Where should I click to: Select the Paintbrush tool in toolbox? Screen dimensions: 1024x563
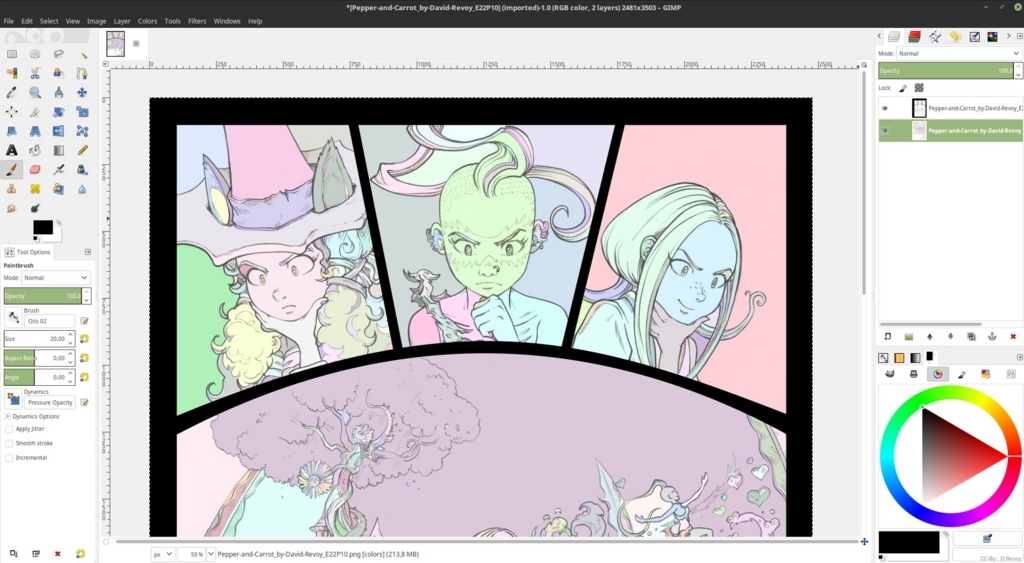(x=12, y=170)
